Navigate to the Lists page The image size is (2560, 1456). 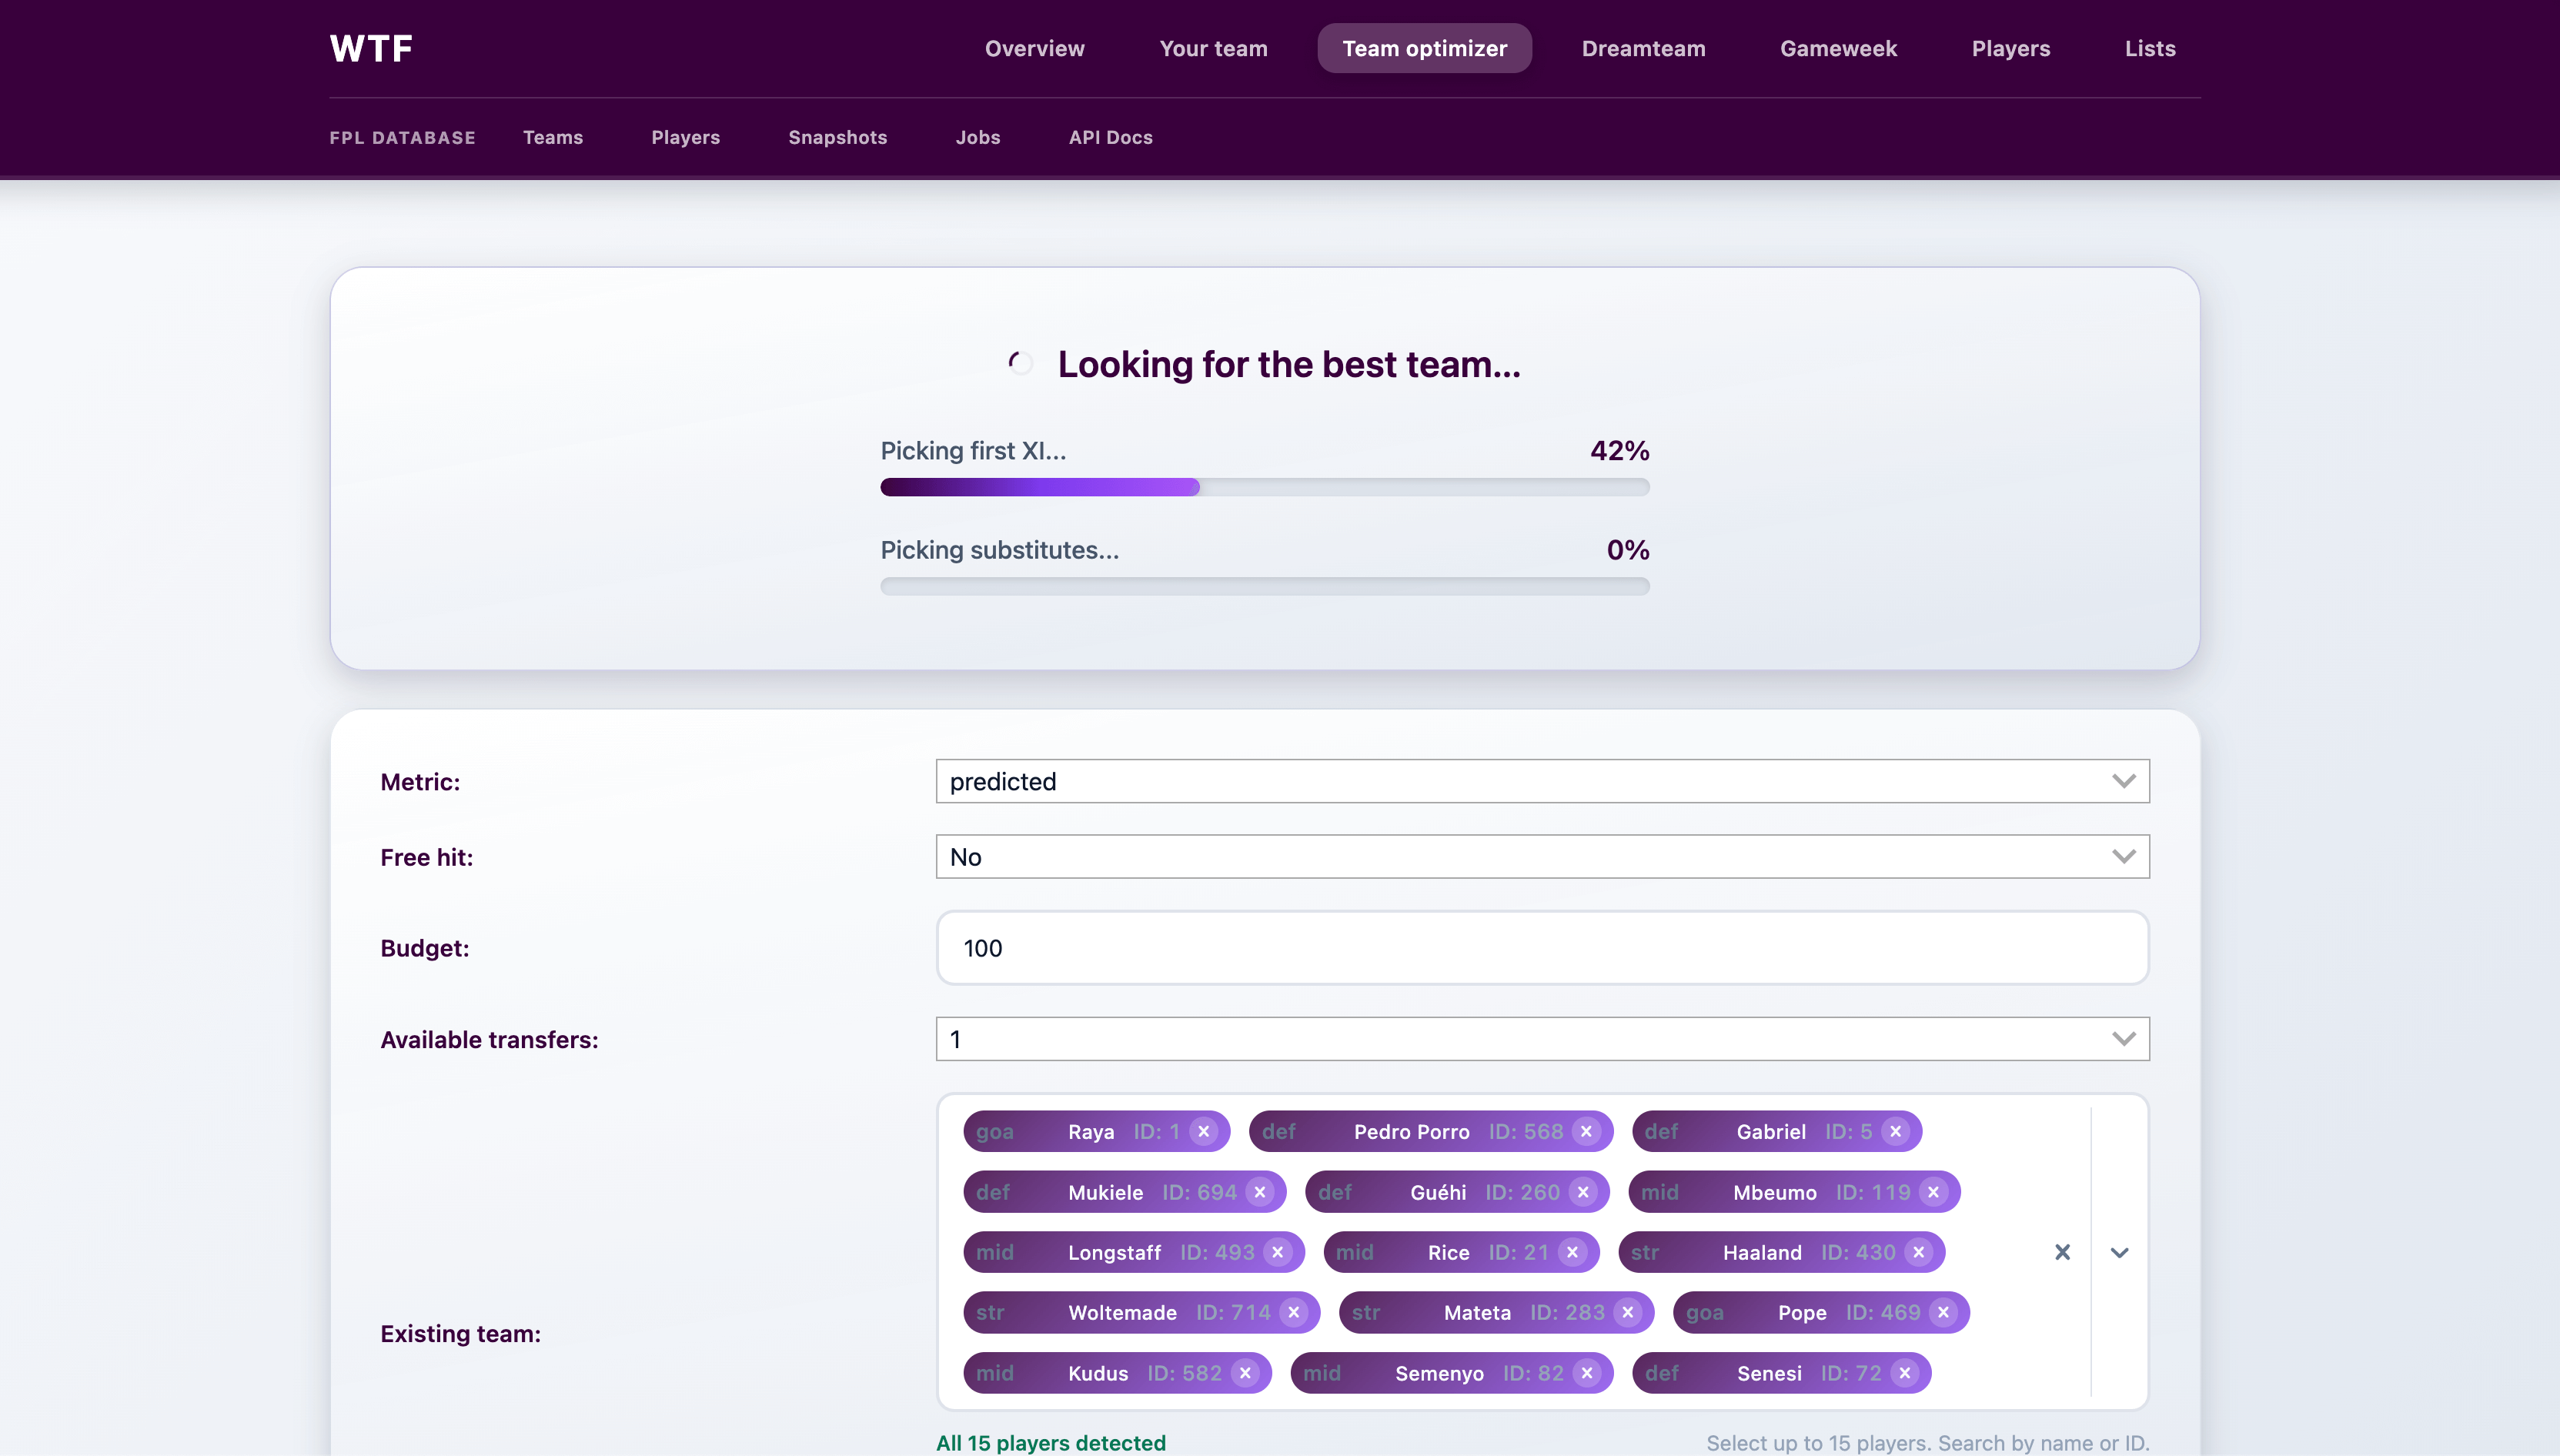(2150, 47)
